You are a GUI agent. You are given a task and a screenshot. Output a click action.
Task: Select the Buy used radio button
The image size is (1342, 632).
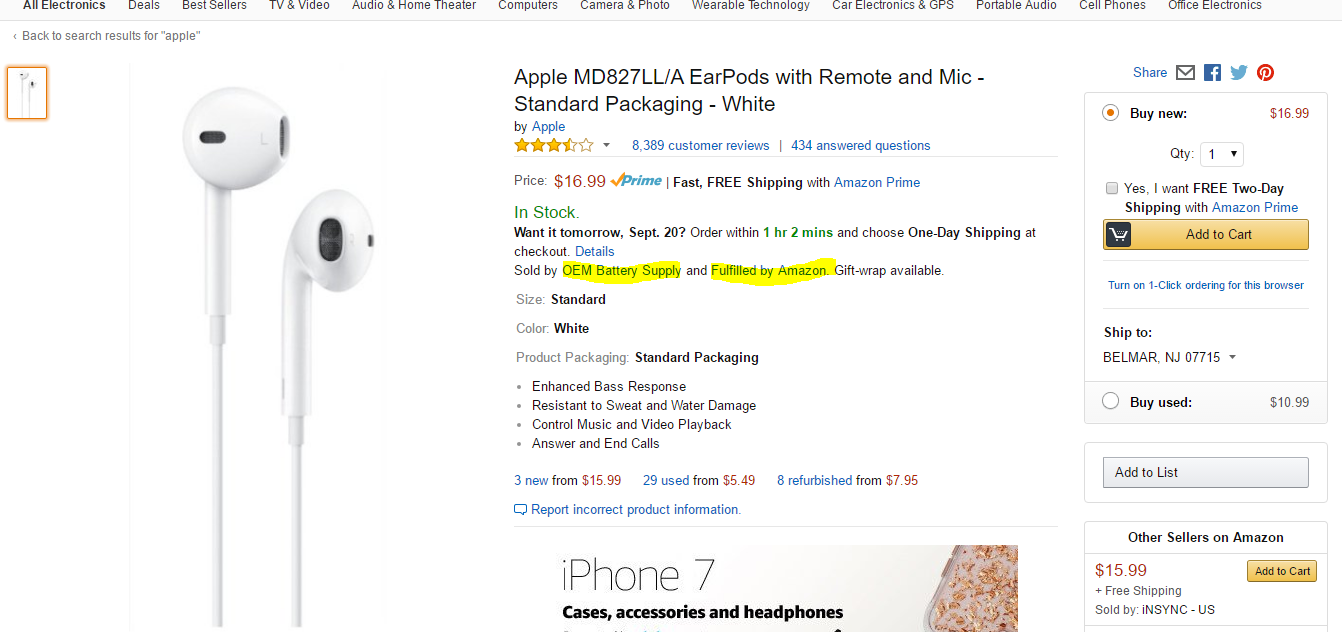coord(1110,401)
